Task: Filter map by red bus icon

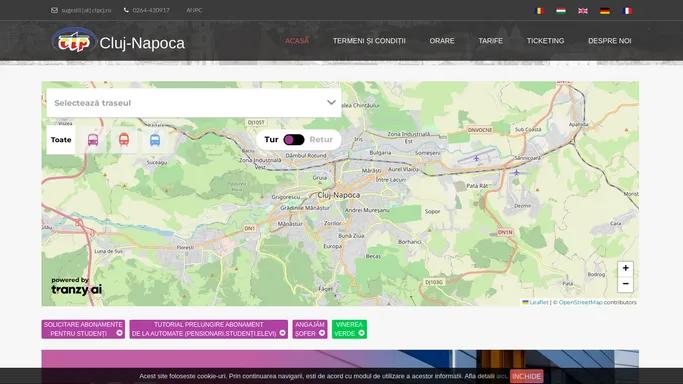Action: (124, 140)
